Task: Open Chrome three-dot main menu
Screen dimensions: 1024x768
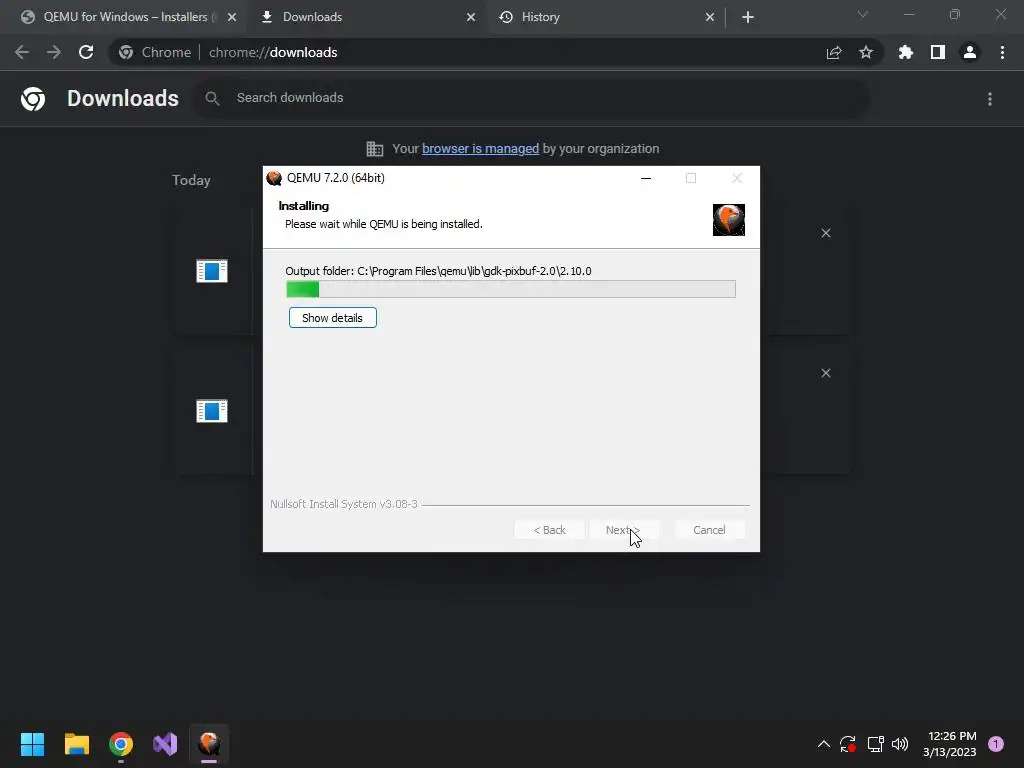Action: pyautogui.click(x=1002, y=52)
